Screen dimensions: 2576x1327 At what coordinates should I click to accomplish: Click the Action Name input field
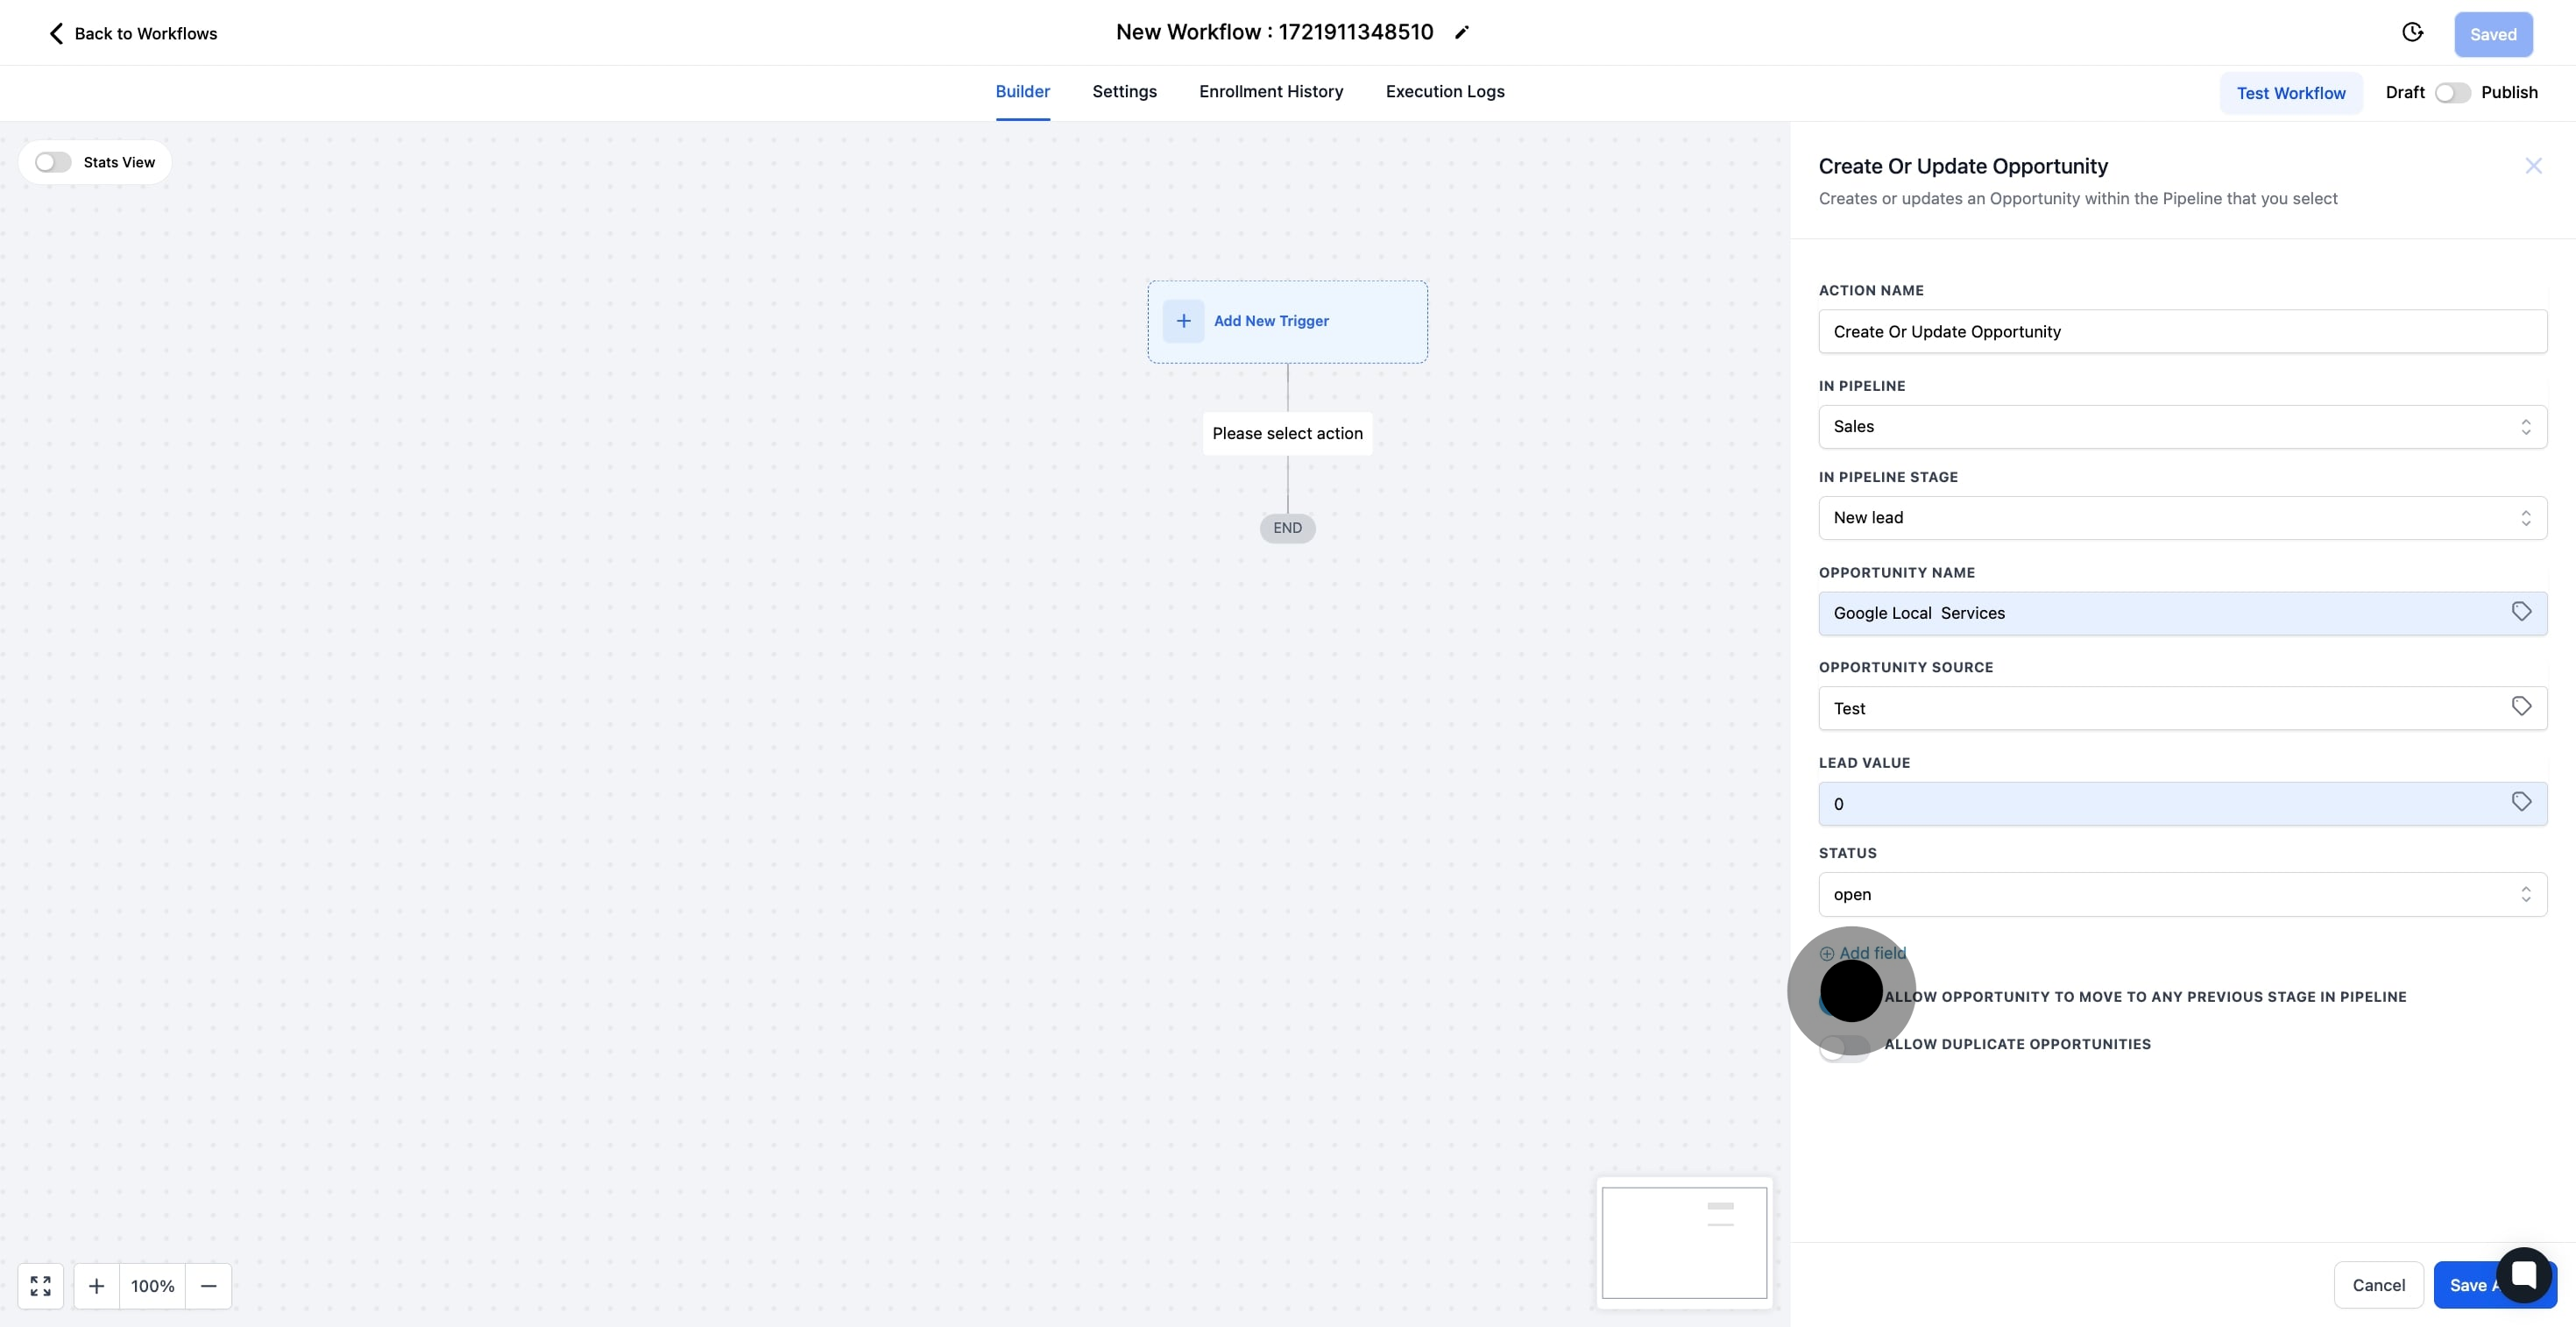click(x=2182, y=332)
